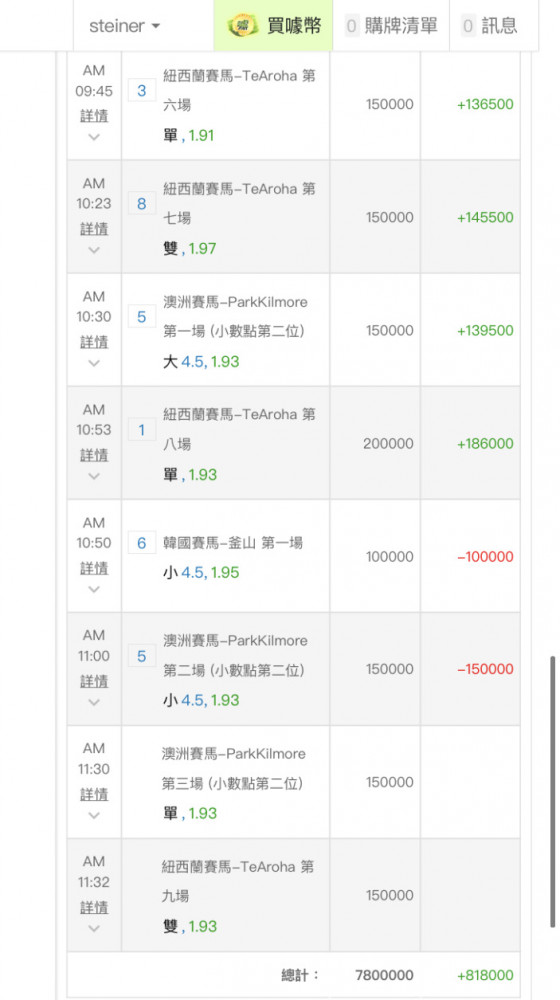Click the numbered badge 1 on the 10:53 row
Image resolution: width=560 pixels, height=1000 pixels.
point(142,430)
